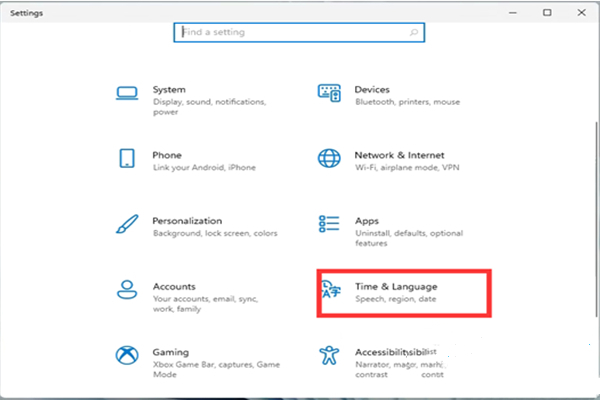The height and width of the screenshot is (400, 600).
Task: Click the vertical scrollbar of Settings
Action: tap(596, 219)
